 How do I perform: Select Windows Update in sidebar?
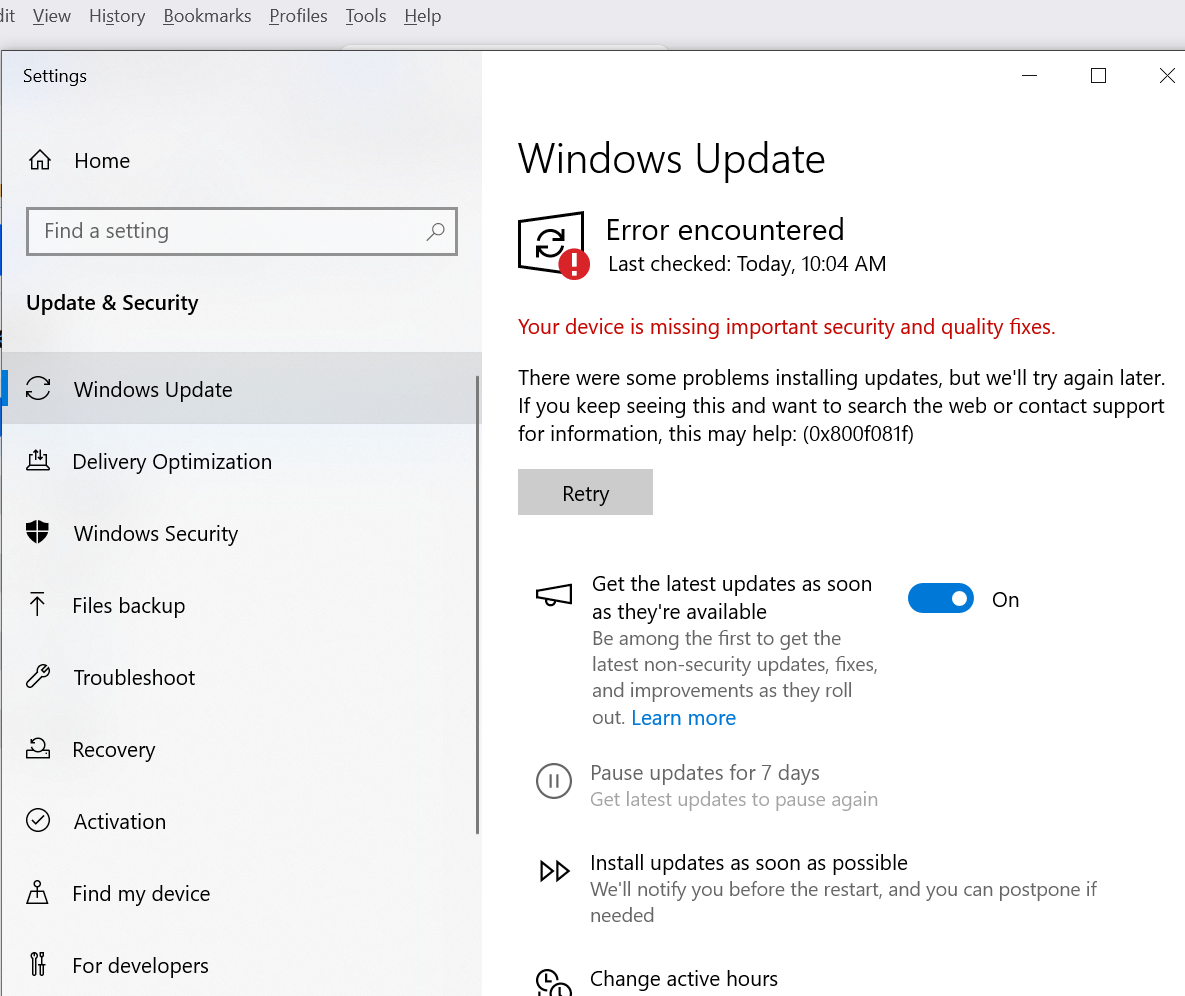pos(240,388)
